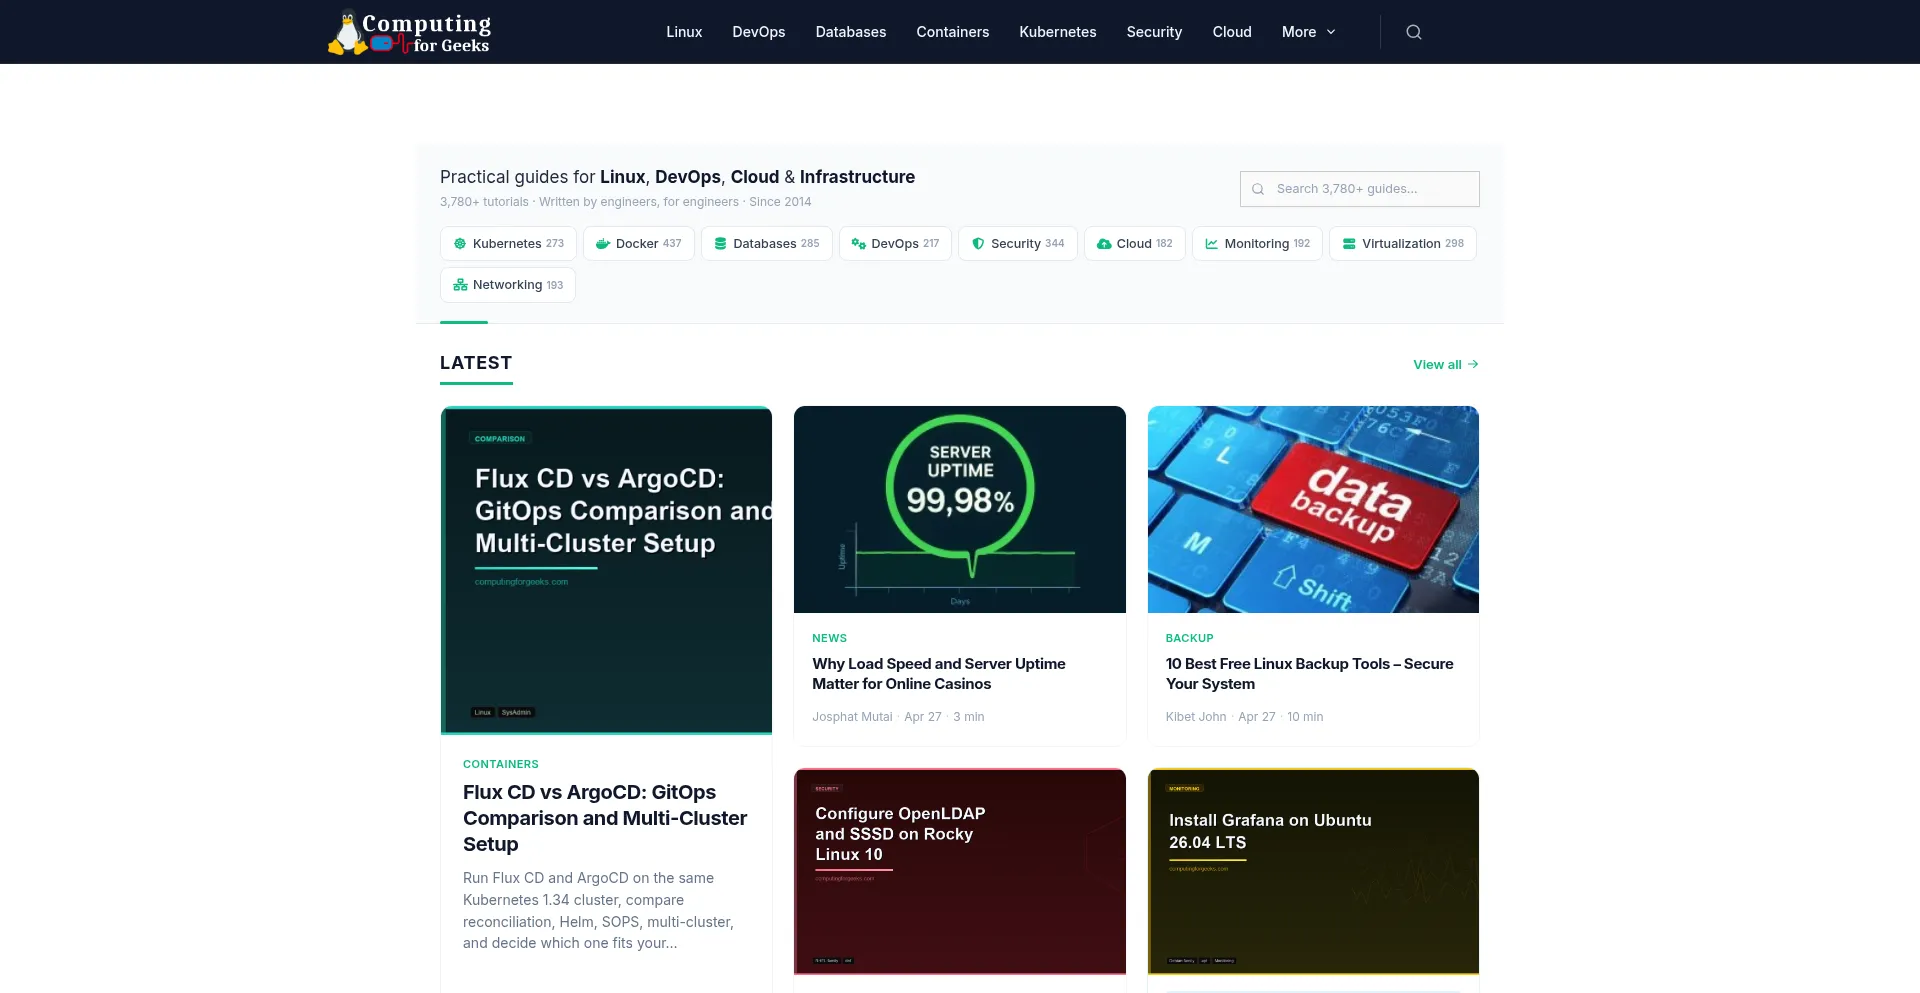1920x993 pixels.
Task: Click the BACKUP category label
Action: [1190, 638]
